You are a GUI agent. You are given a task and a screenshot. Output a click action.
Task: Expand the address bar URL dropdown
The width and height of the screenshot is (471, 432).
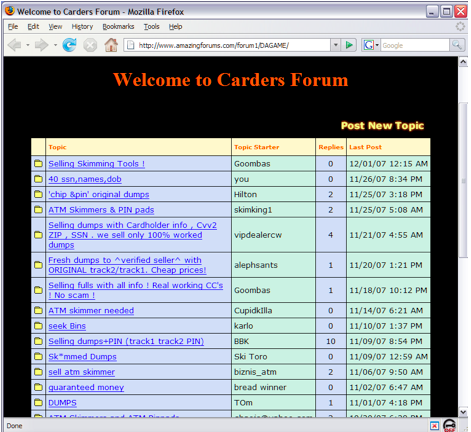(x=336, y=45)
